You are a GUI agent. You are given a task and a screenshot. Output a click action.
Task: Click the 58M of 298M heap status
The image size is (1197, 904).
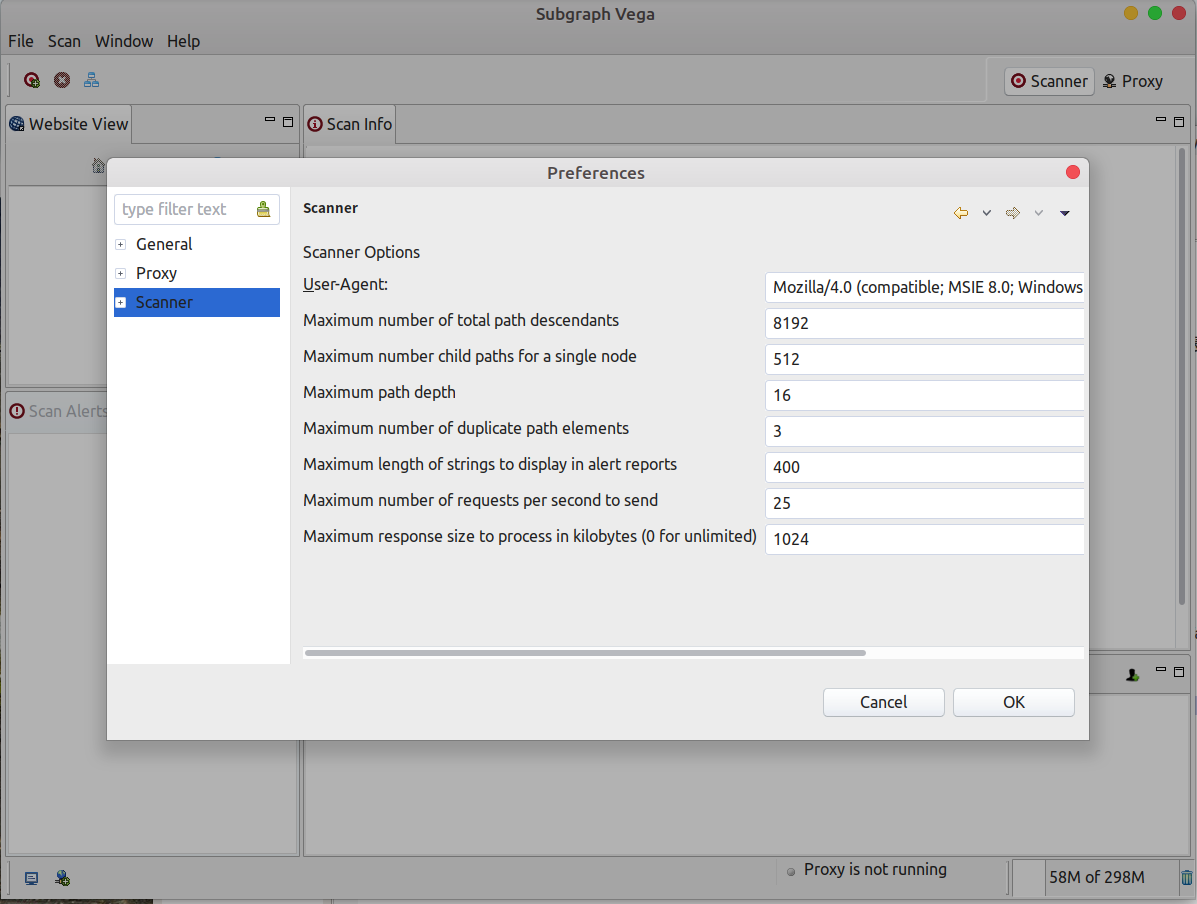pyautogui.click(x=1096, y=877)
